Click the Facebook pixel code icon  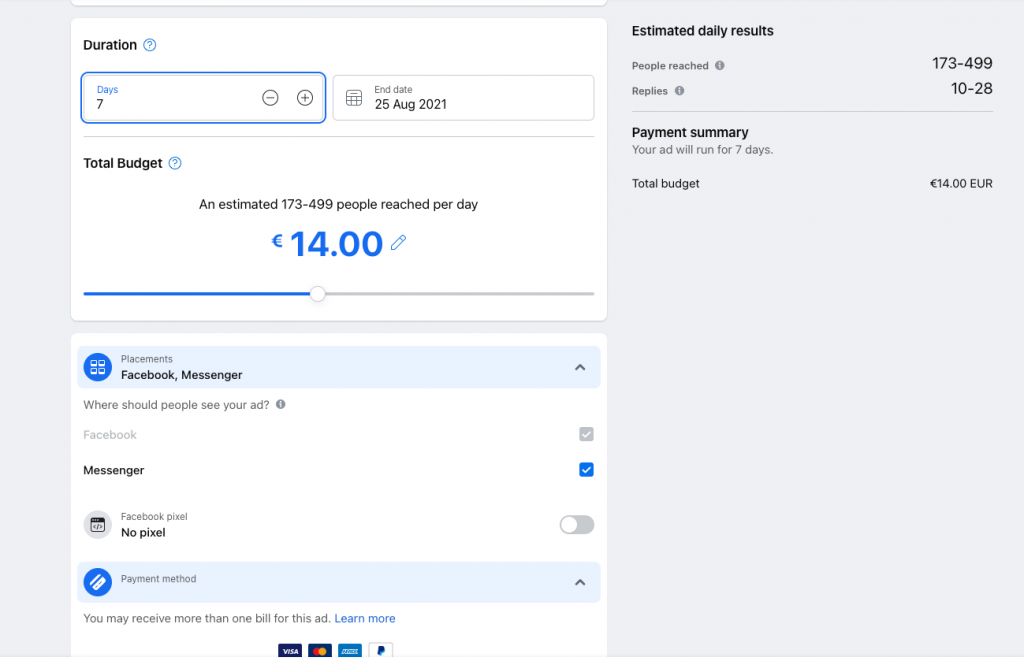pyautogui.click(x=98, y=524)
